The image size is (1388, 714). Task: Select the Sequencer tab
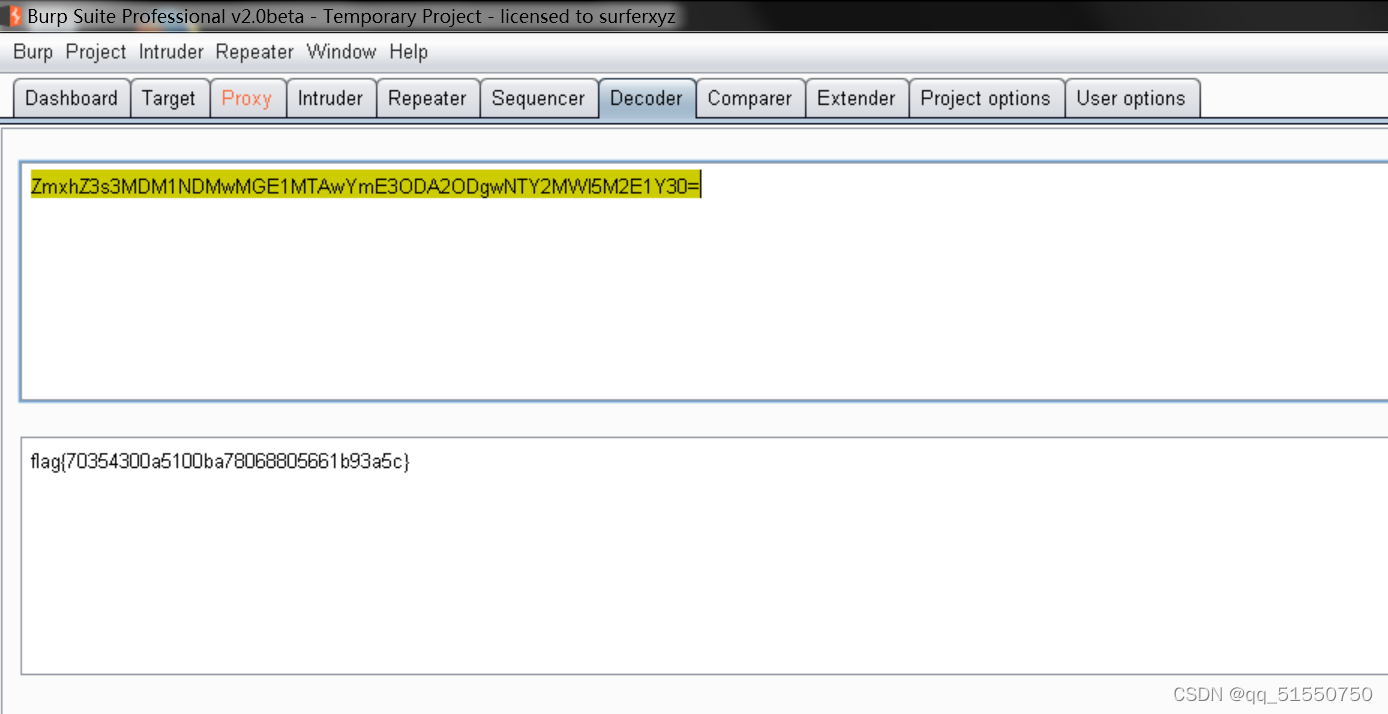[539, 98]
